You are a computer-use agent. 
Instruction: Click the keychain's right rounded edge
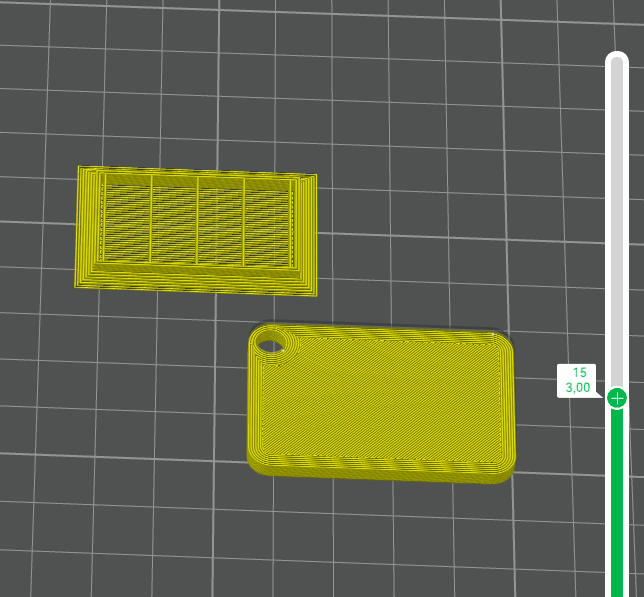(510, 410)
